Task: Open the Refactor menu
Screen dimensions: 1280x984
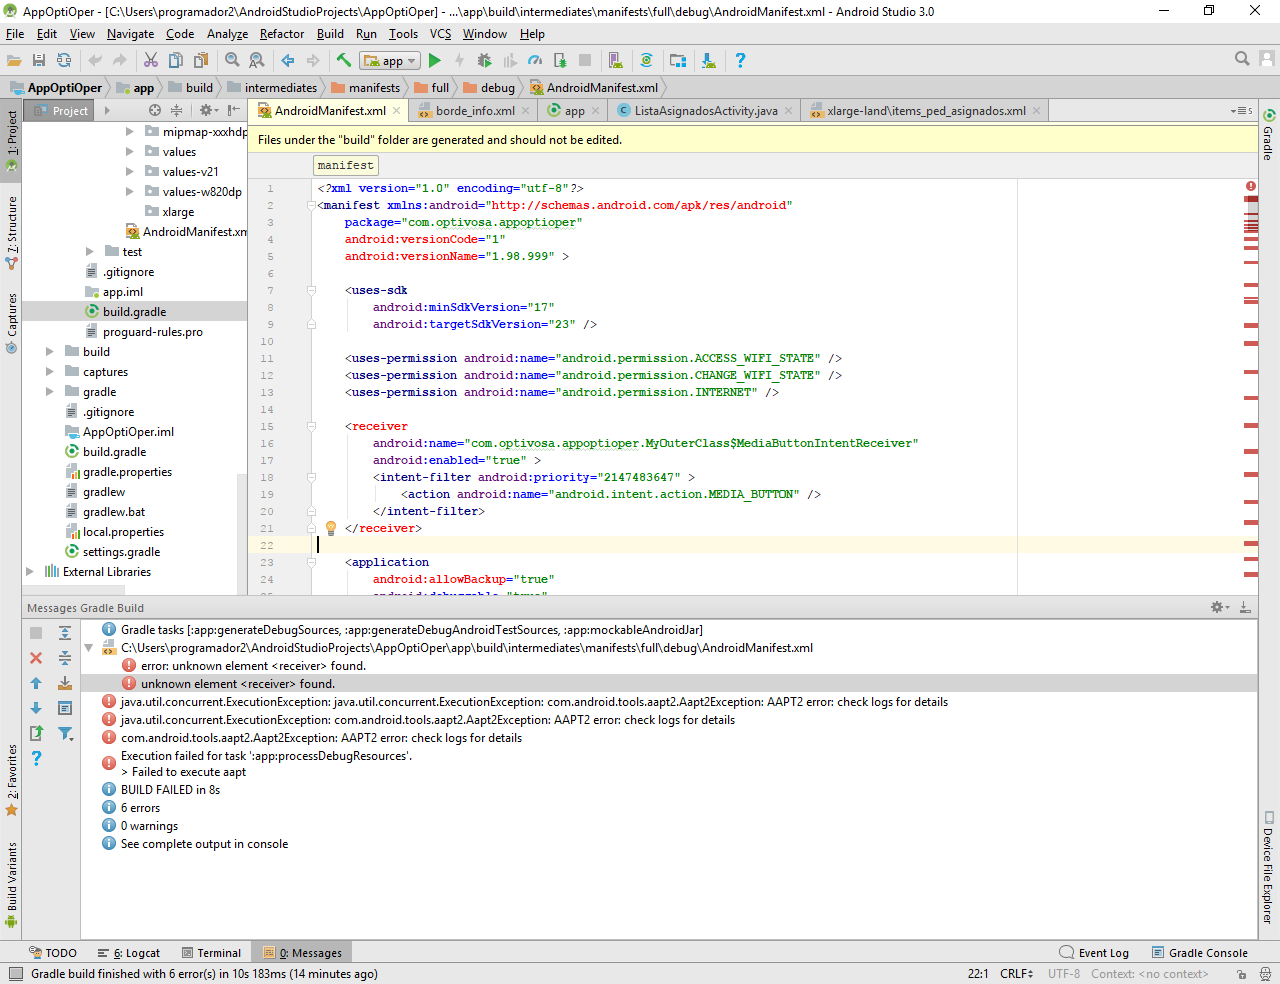Action: click(x=282, y=34)
